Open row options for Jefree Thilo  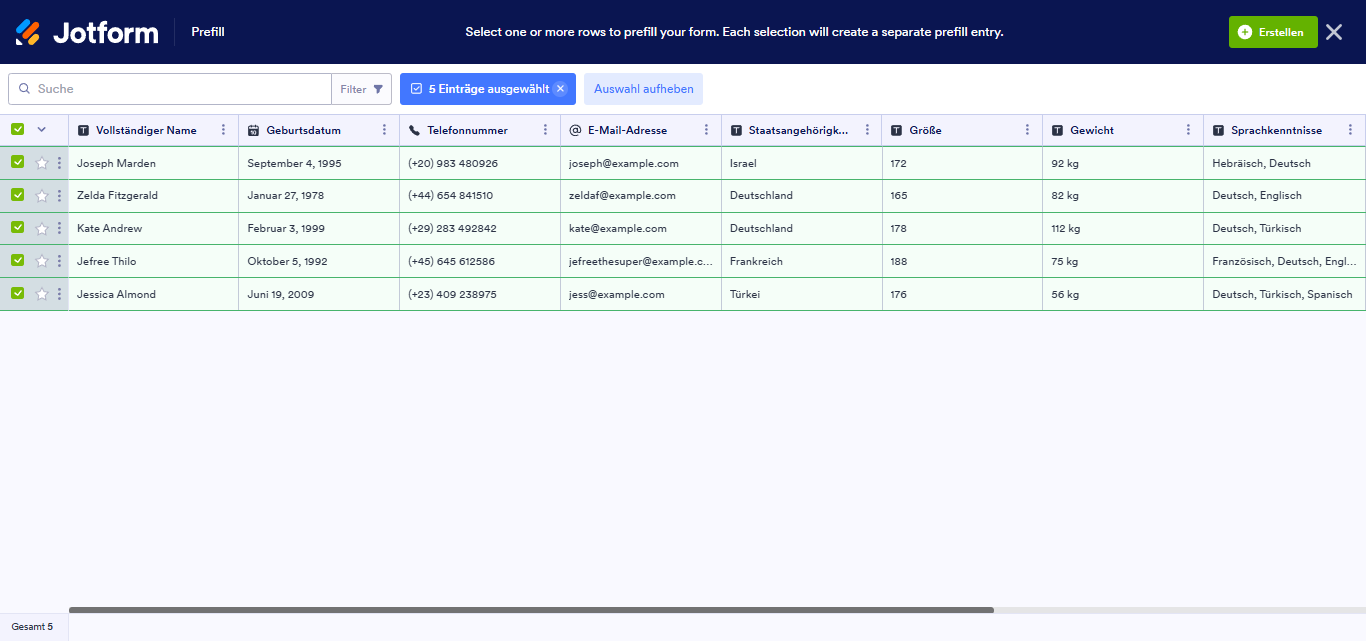click(x=59, y=261)
